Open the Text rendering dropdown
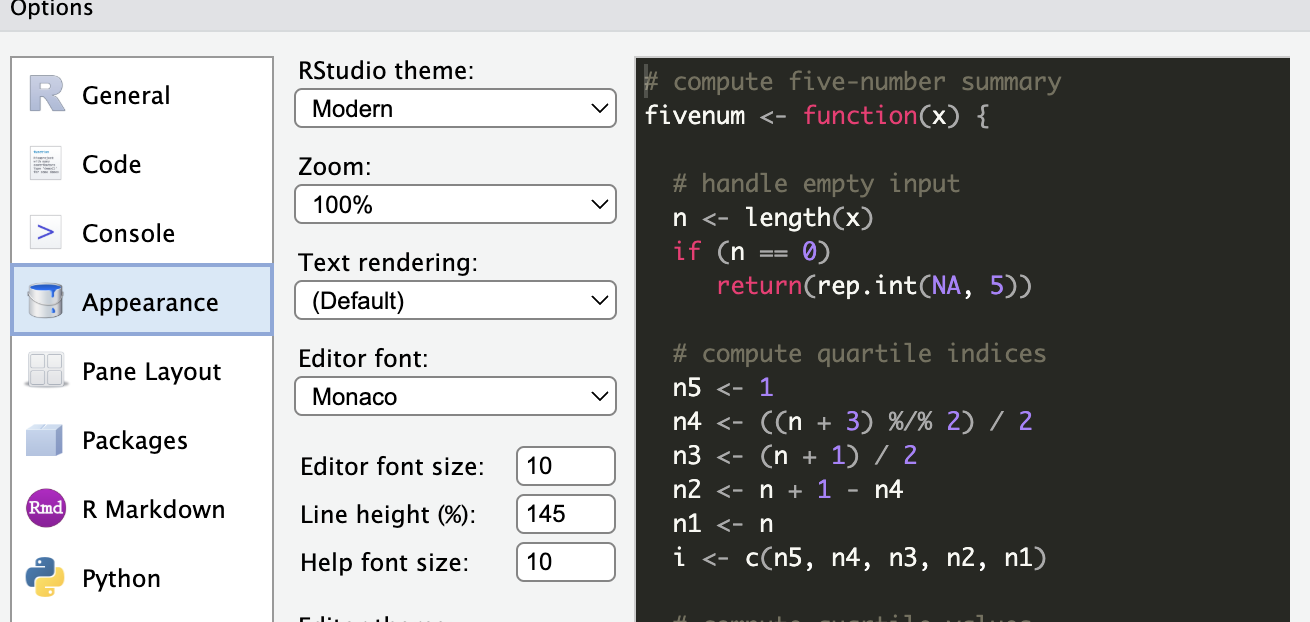Image resolution: width=1310 pixels, height=622 pixels. pyautogui.click(x=455, y=300)
